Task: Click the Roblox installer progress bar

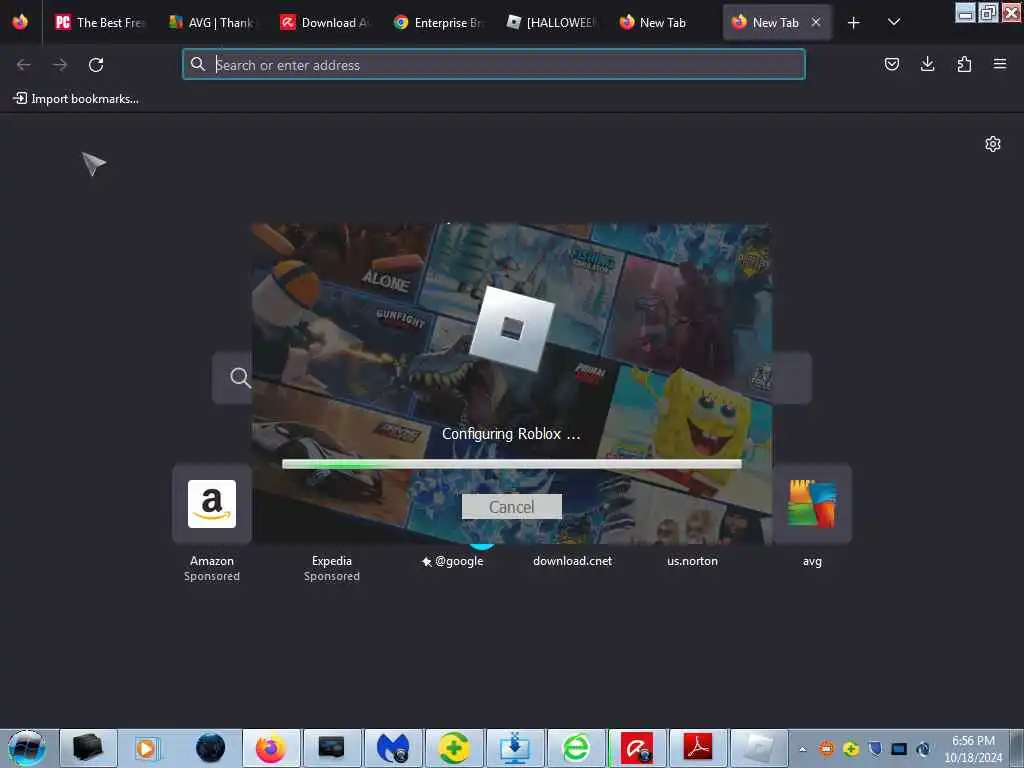Action: pyautogui.click(x=511, y=464)
